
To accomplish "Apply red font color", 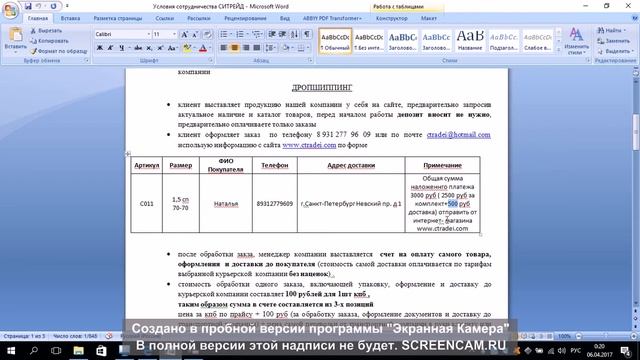I will click(203, 48).
